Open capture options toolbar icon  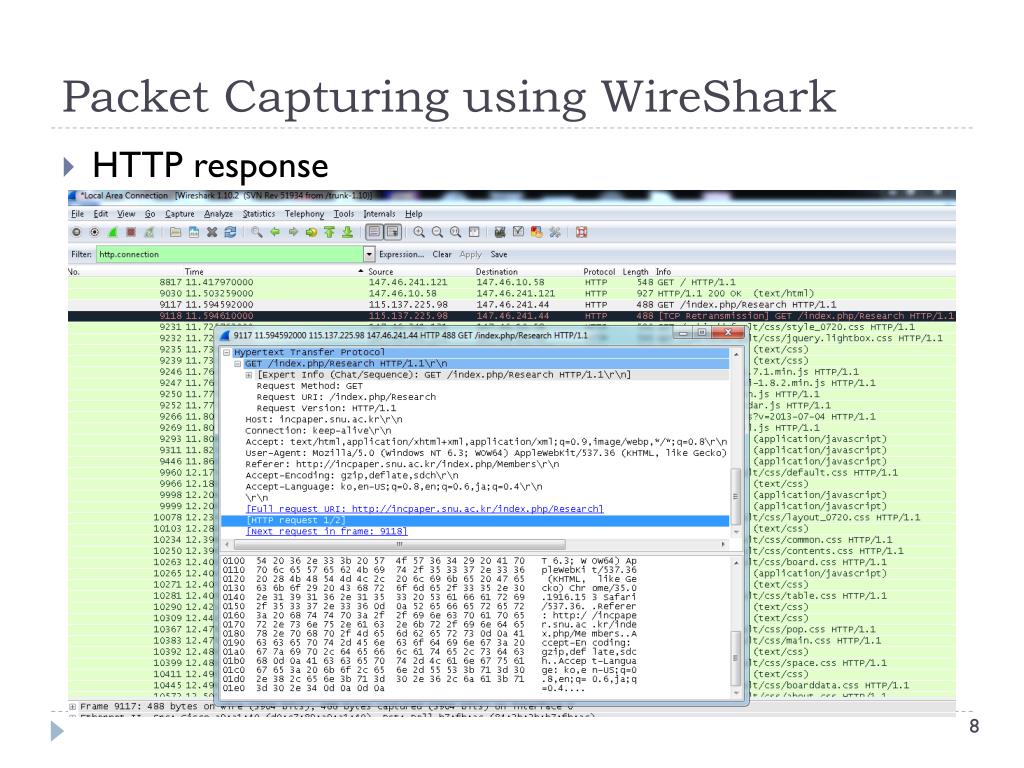click(x=95, y=232)
